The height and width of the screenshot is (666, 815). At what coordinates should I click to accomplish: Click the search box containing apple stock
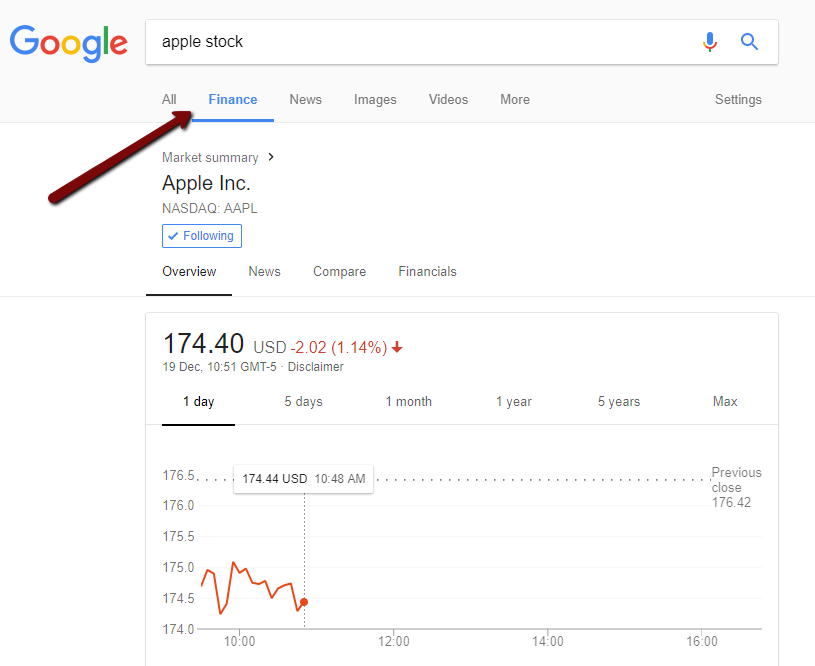pyautogui.click(x=420, y=42)
